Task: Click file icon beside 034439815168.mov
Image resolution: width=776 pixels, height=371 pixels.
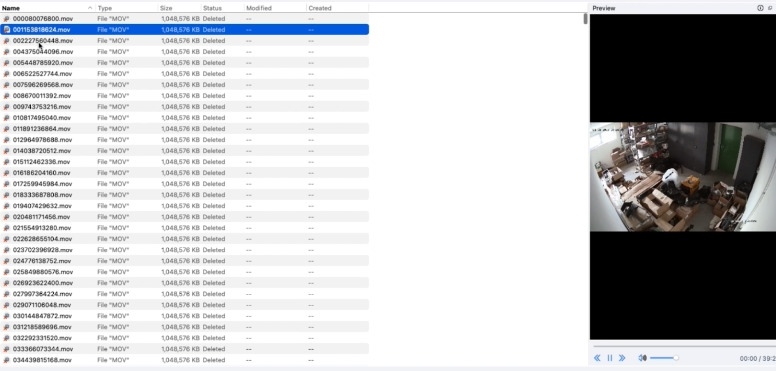Action: (6, 360)
